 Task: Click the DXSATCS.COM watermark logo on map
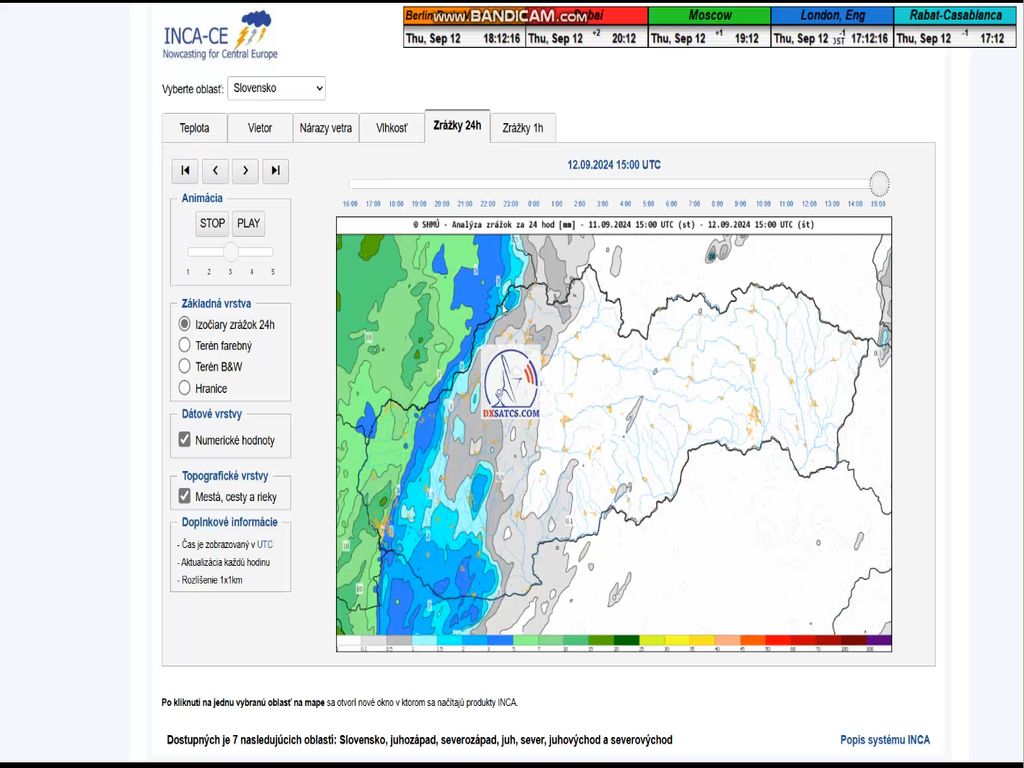tap(511, 385)
